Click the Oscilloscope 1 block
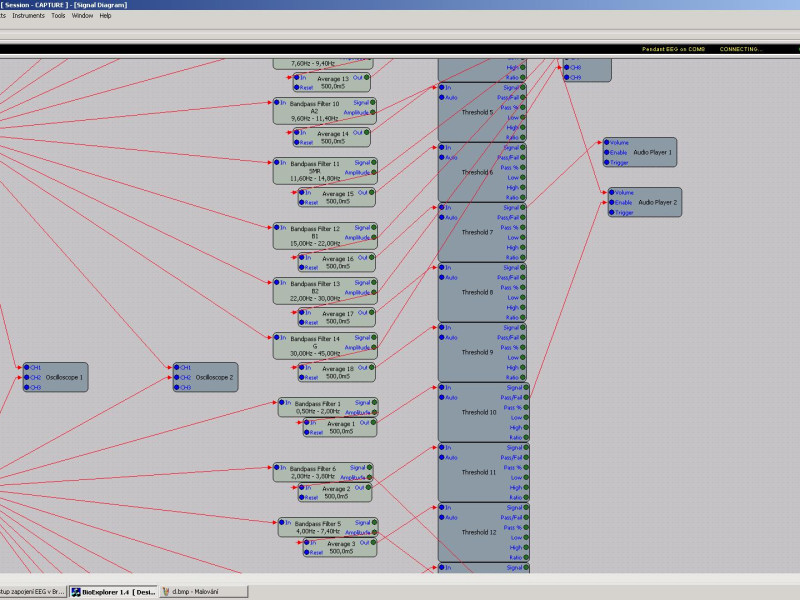Screen dimensions: 800x600 tap(64, 377)
